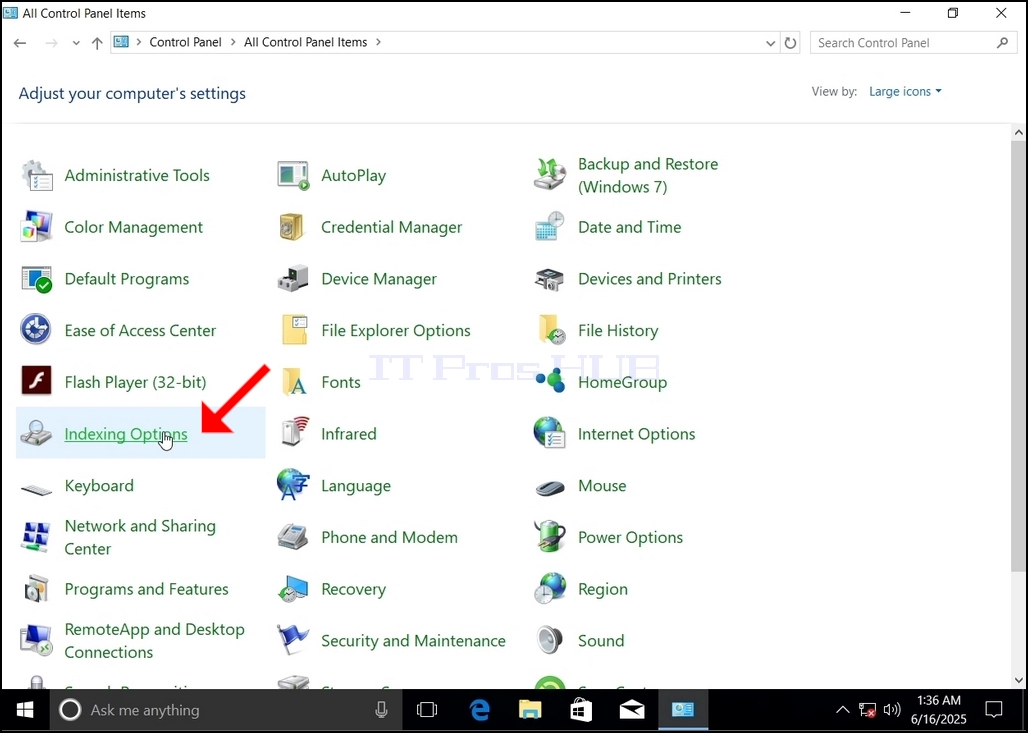
Task: Click the Control Panel breadcrumb
Action: (186, 42)
